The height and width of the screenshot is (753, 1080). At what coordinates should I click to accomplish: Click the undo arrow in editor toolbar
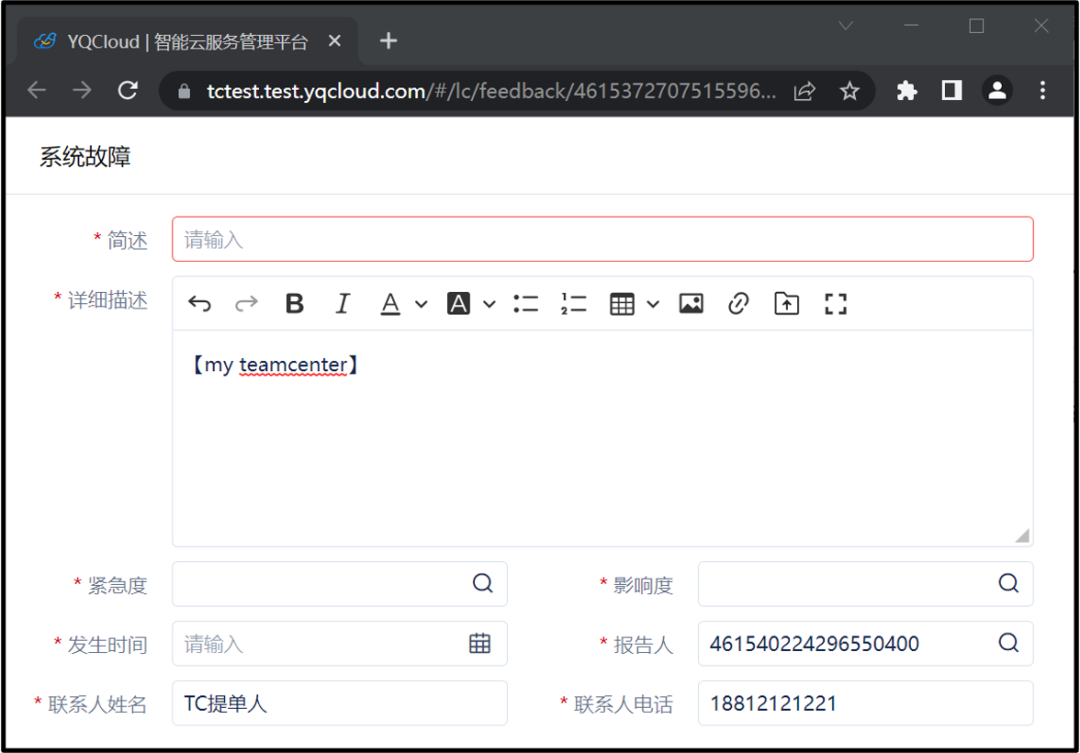pyautogui.click(x=200, y=304)
